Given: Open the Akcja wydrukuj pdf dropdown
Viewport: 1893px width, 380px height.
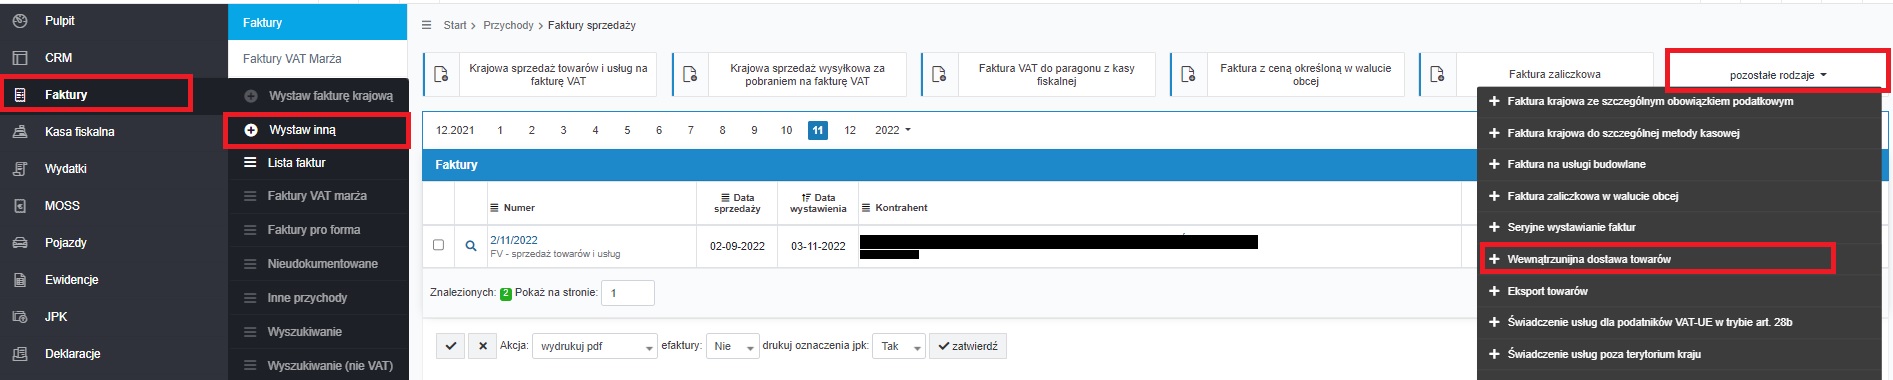Looking at the screenshot, I should [x=594, y=346].
